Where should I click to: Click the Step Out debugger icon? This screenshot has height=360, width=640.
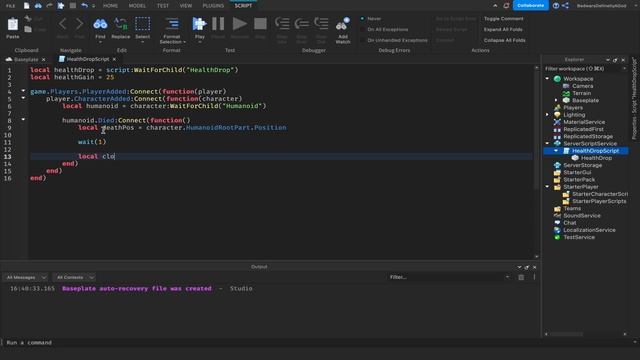pyautogui.click(x=321, y=24)
